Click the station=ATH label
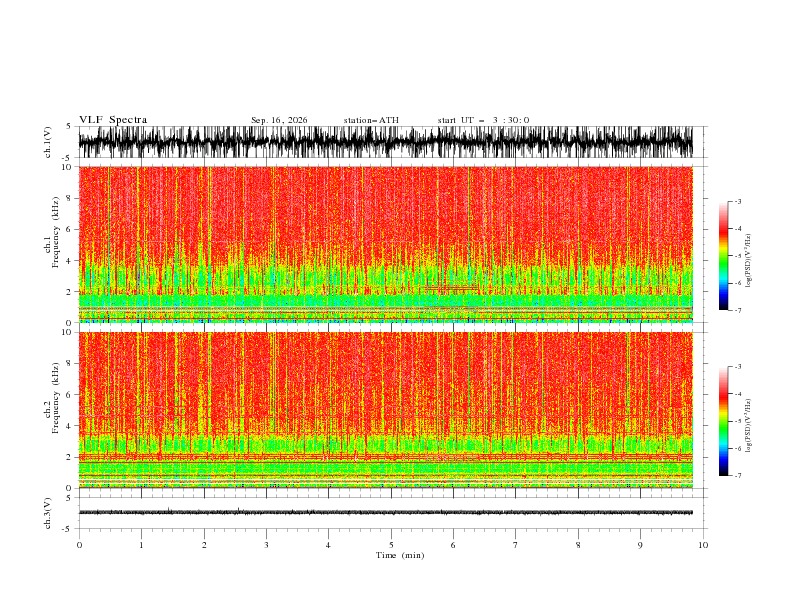Viewport: 792px width, 612px height. (x=371, y=120)
